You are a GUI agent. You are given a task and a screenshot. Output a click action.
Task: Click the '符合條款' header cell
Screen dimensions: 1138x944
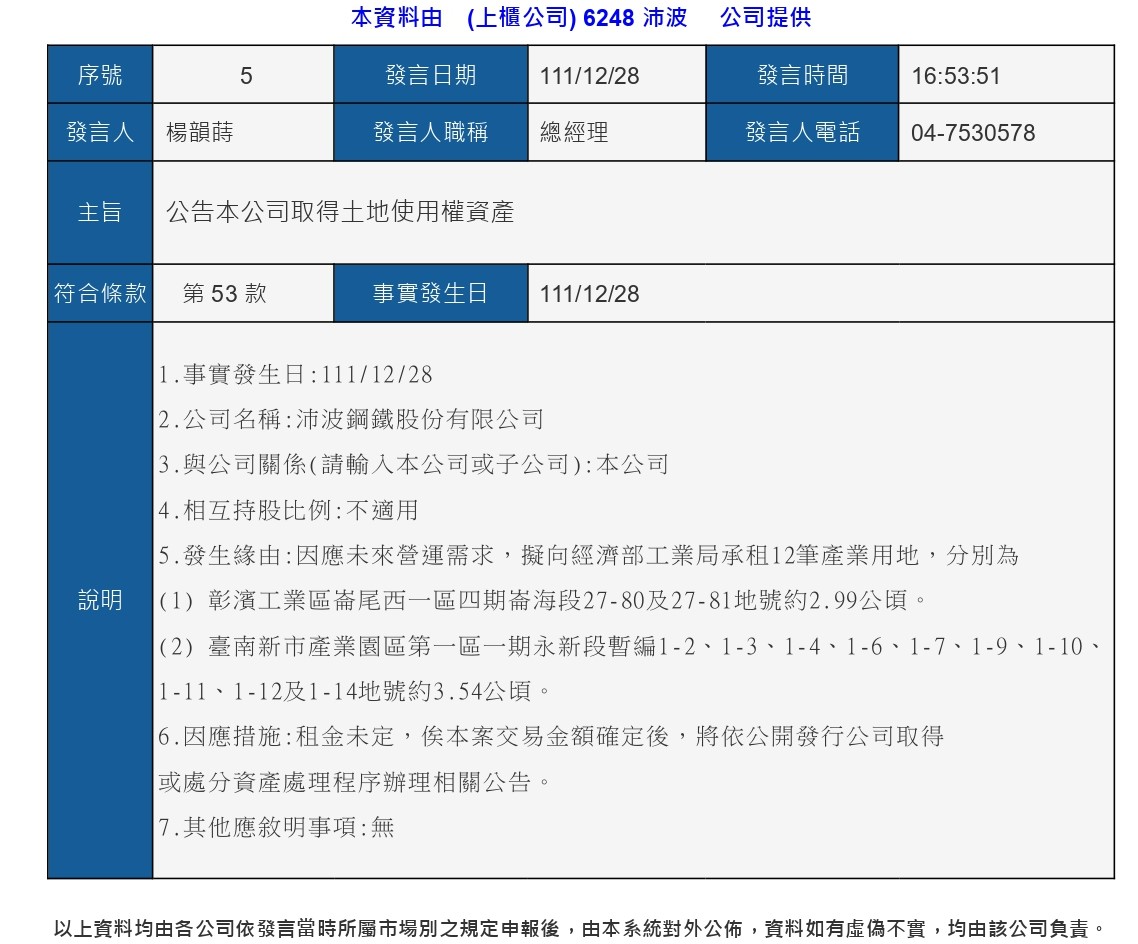tap(100, 293)
